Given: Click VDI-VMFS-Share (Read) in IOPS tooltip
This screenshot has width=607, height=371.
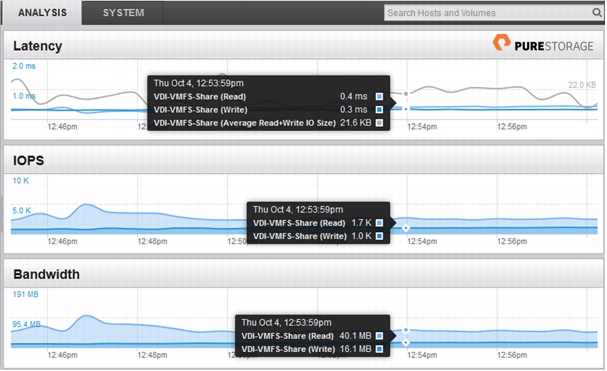Looking at the screenshot, I should [299, 223].
